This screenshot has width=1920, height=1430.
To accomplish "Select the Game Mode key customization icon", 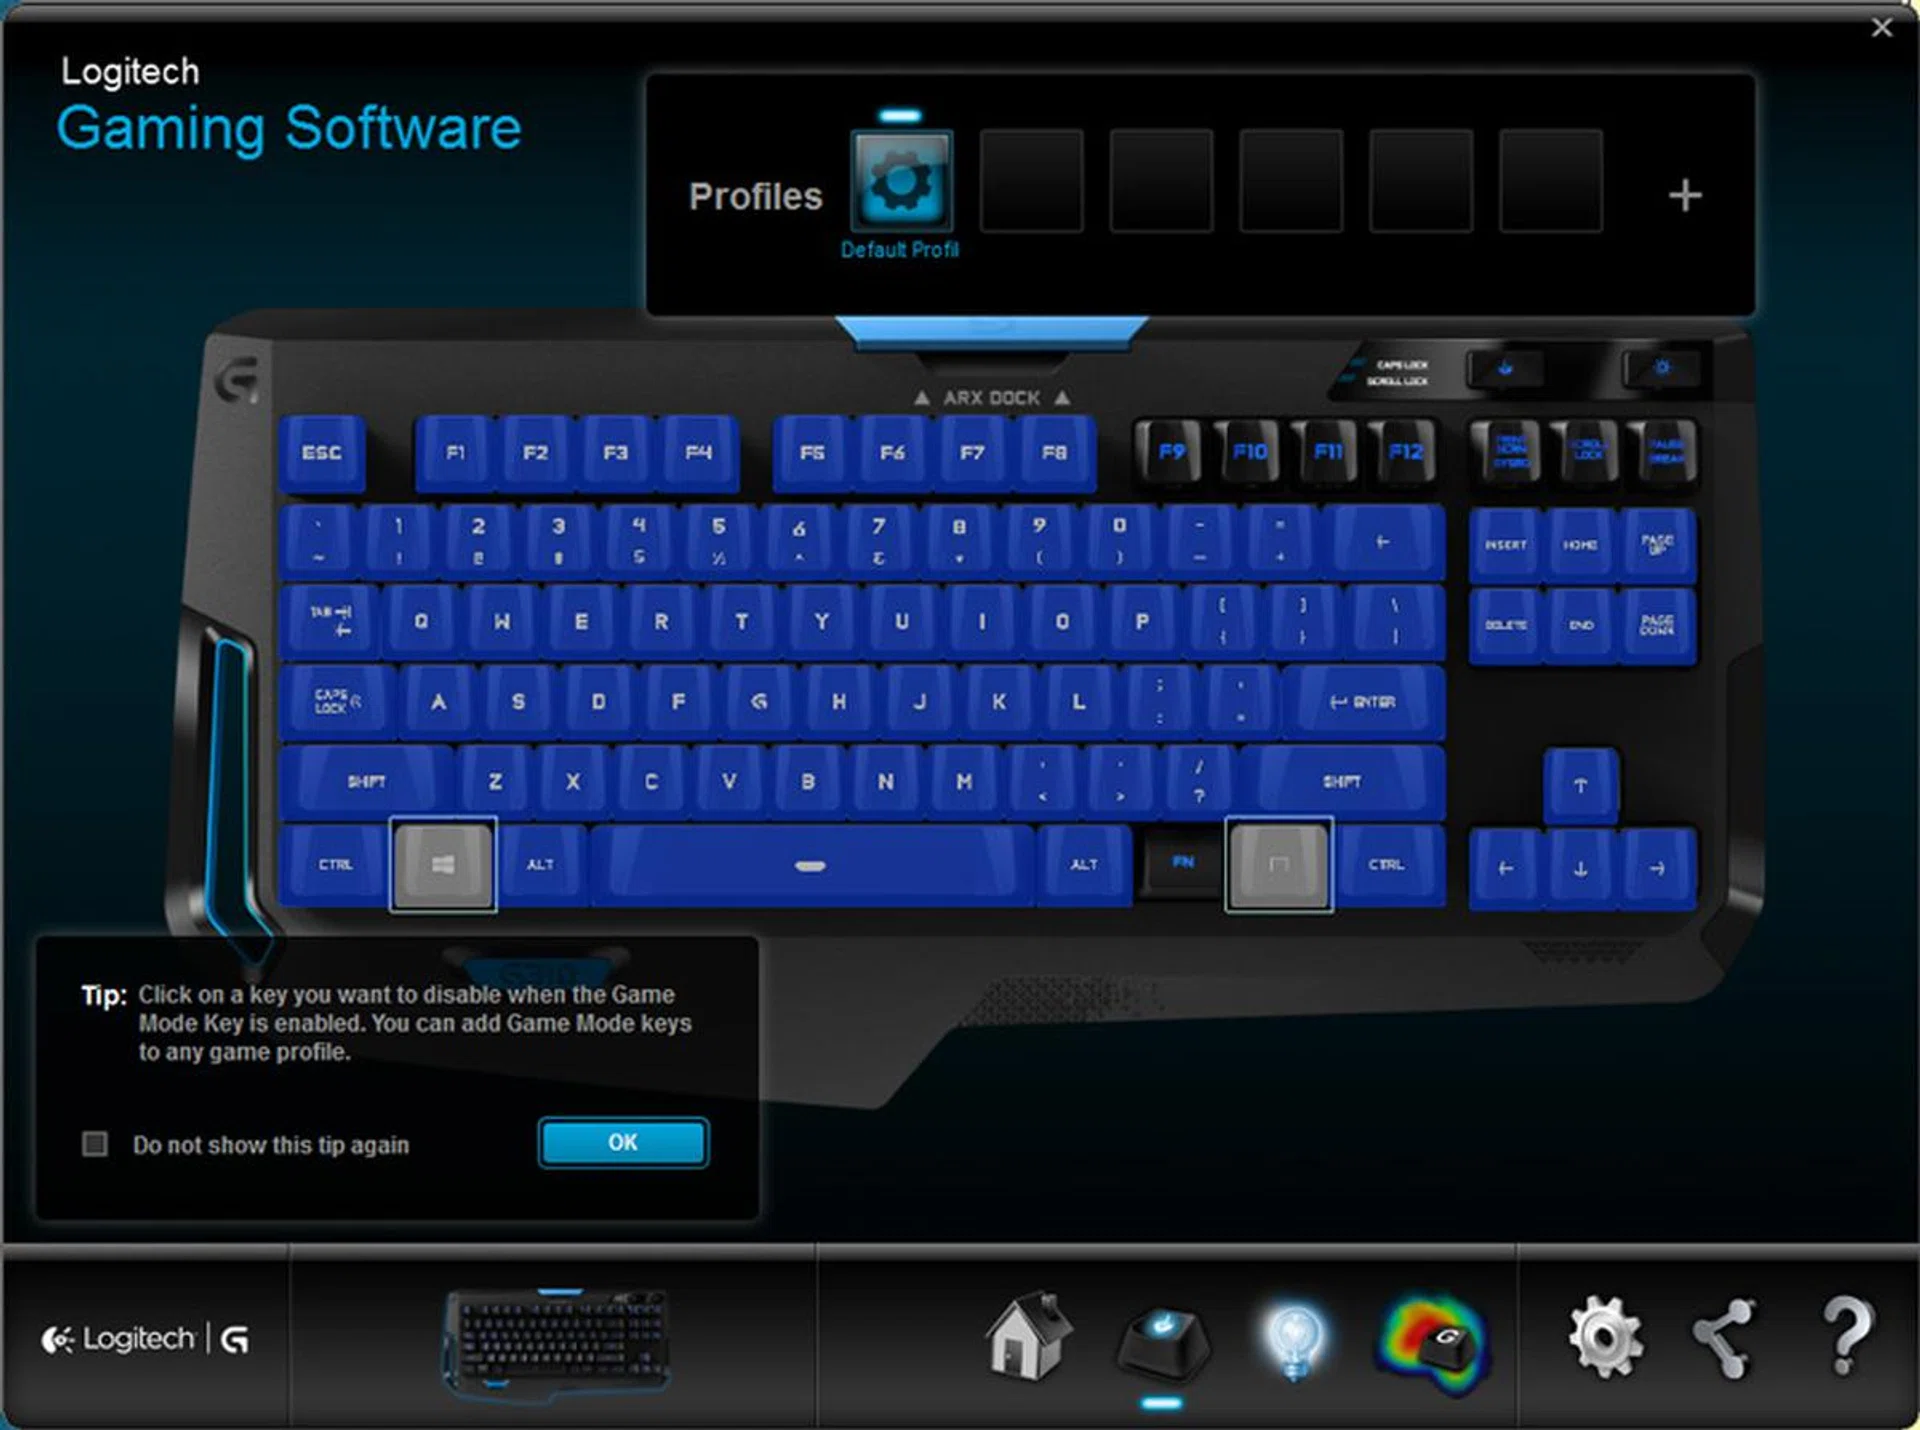I will click(1161, 1340).
